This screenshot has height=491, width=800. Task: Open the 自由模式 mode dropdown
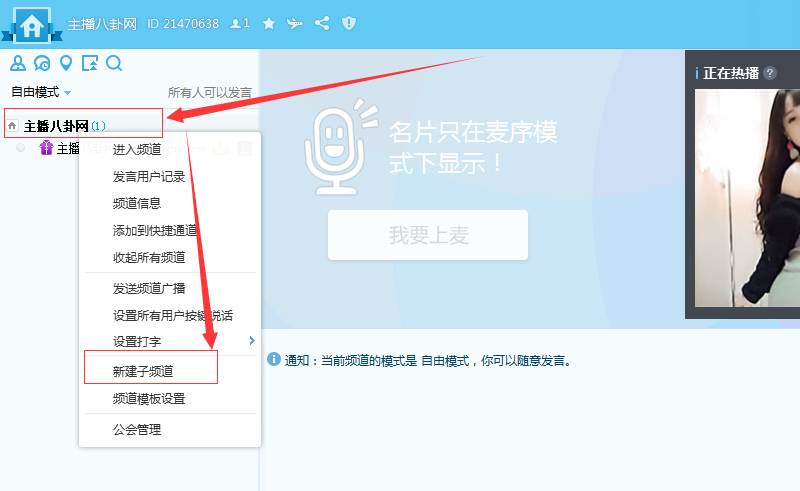40,92
